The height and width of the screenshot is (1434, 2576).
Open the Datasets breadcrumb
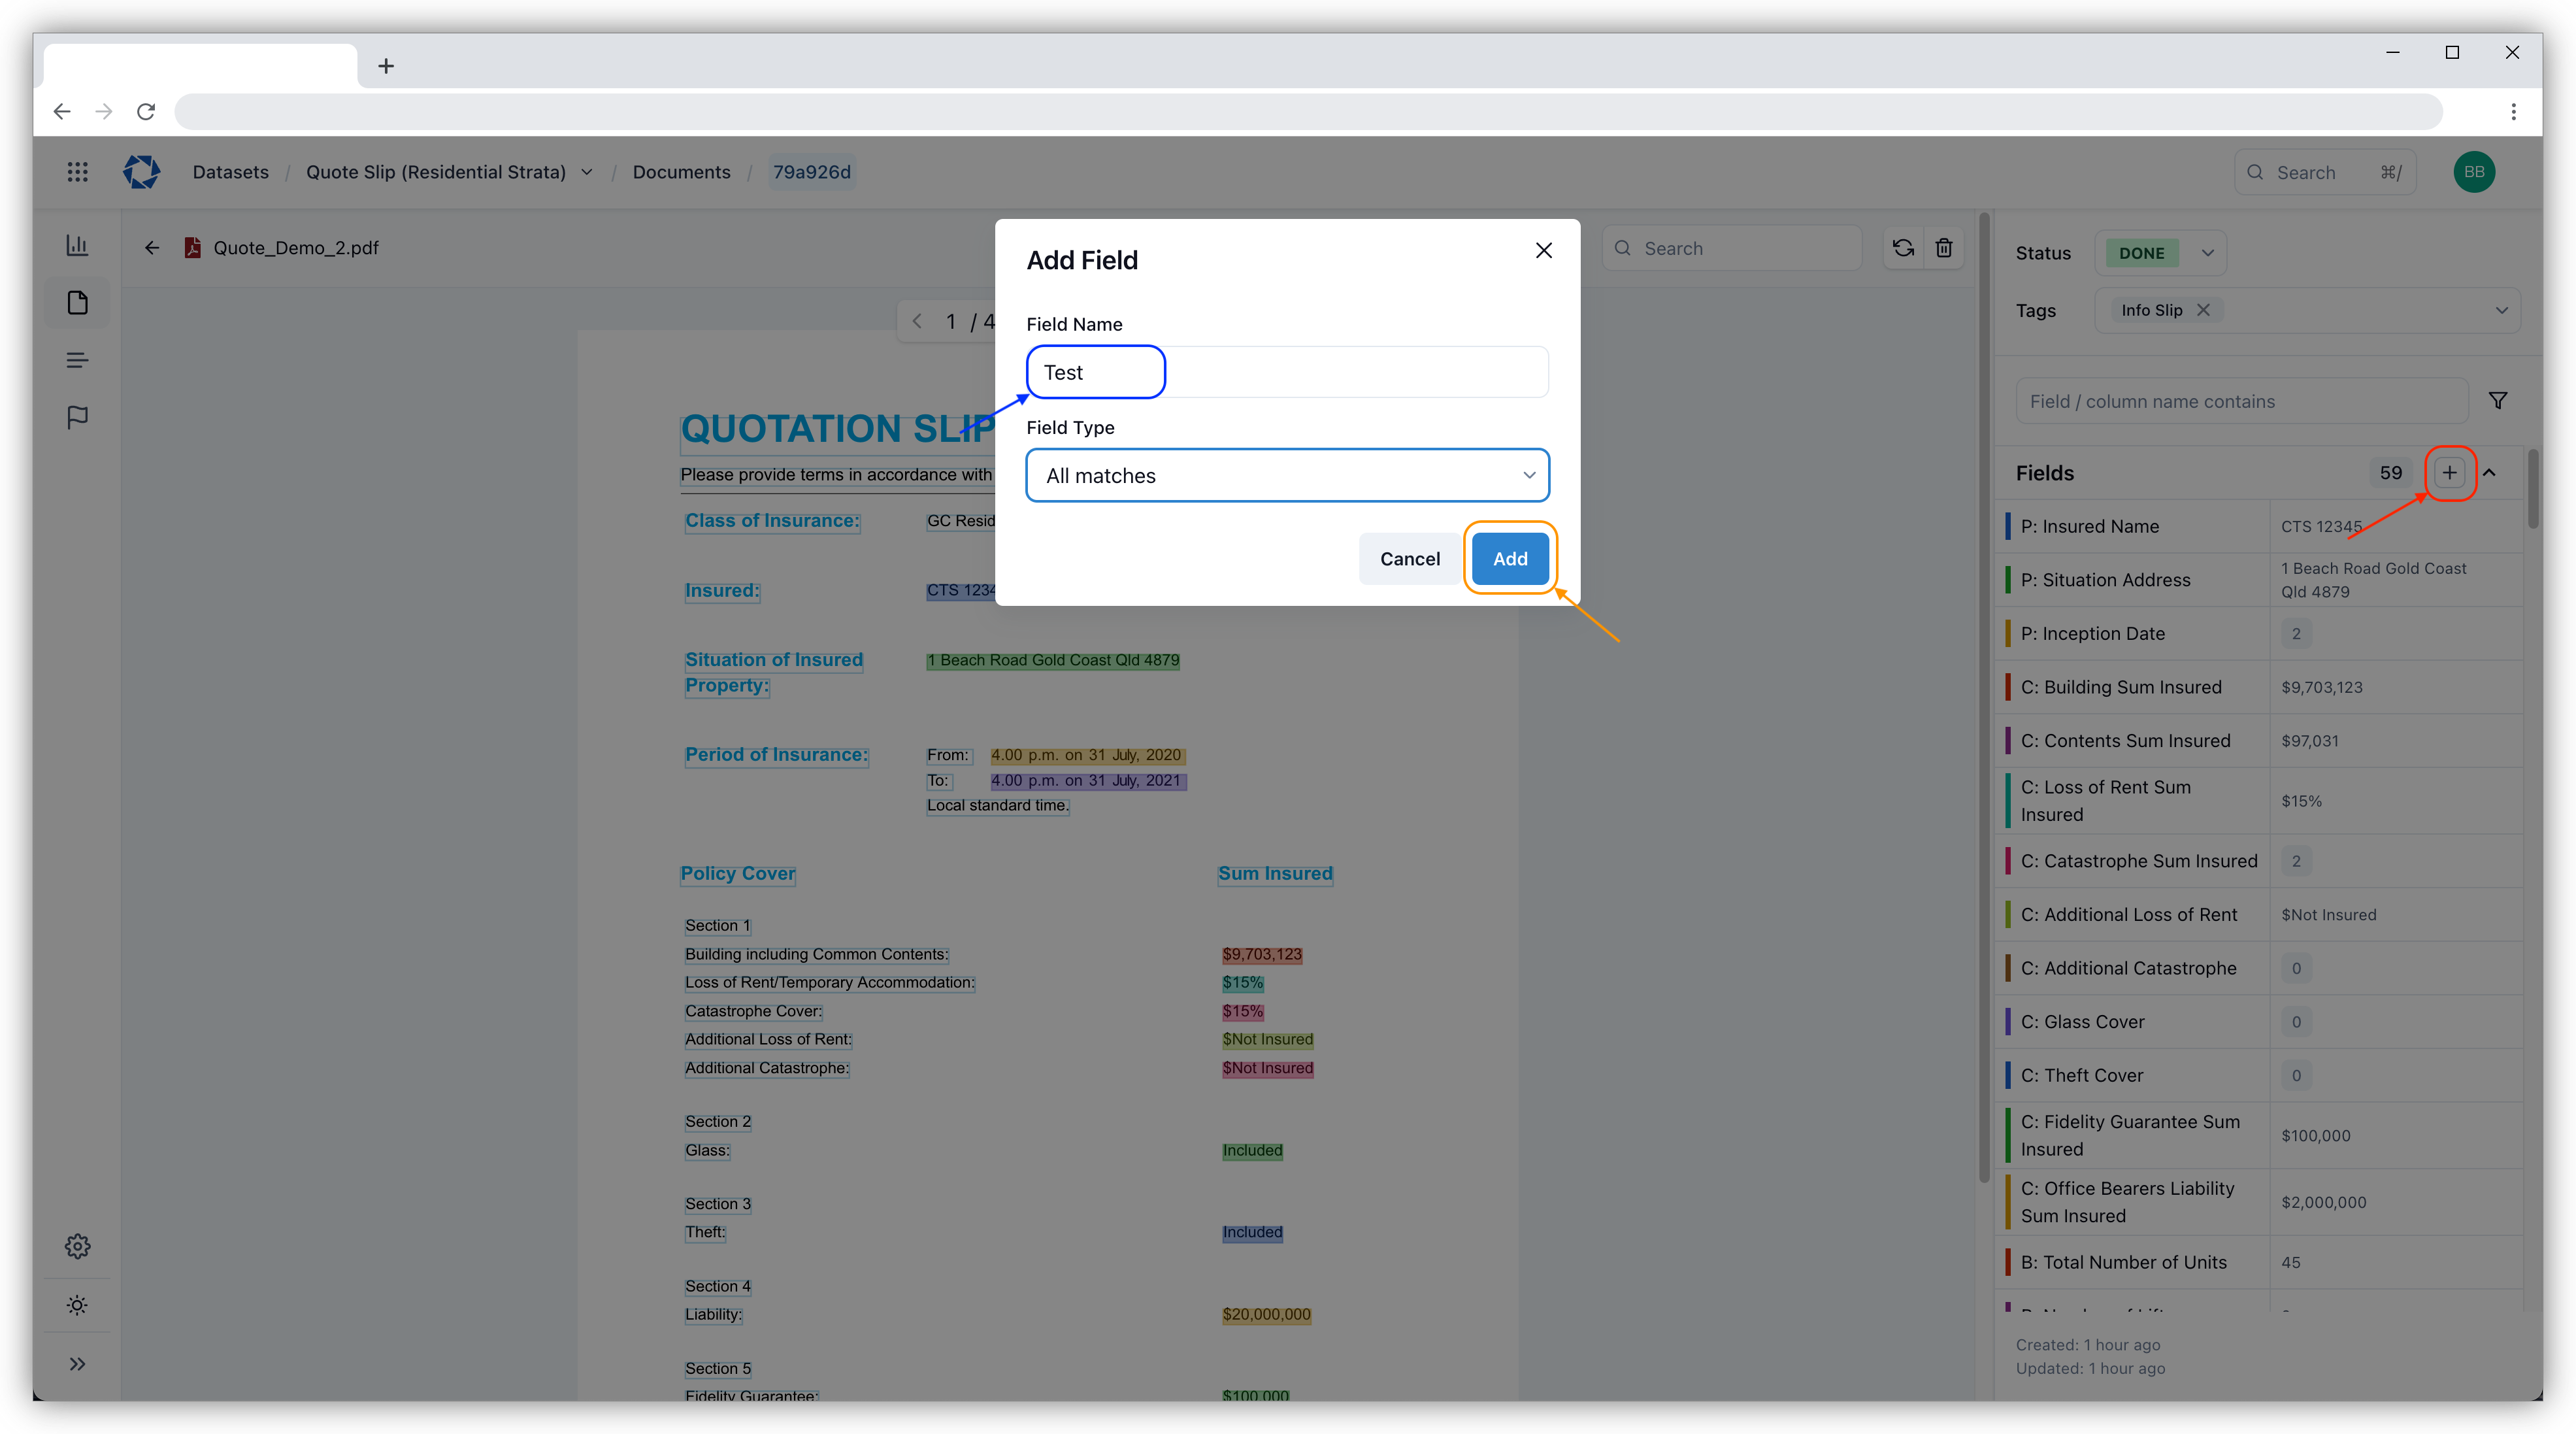(230, 172)
